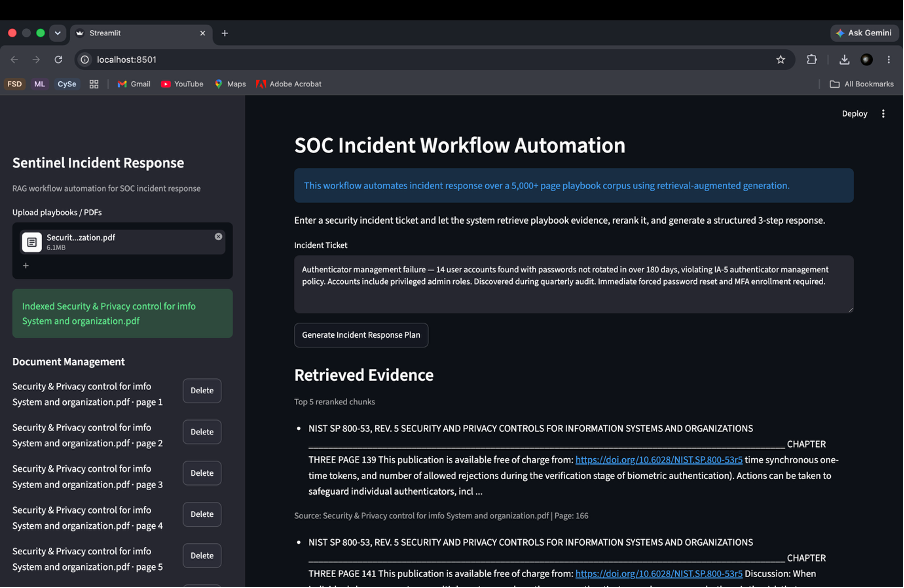Reload the localhost page

click(x=58, y=59)
